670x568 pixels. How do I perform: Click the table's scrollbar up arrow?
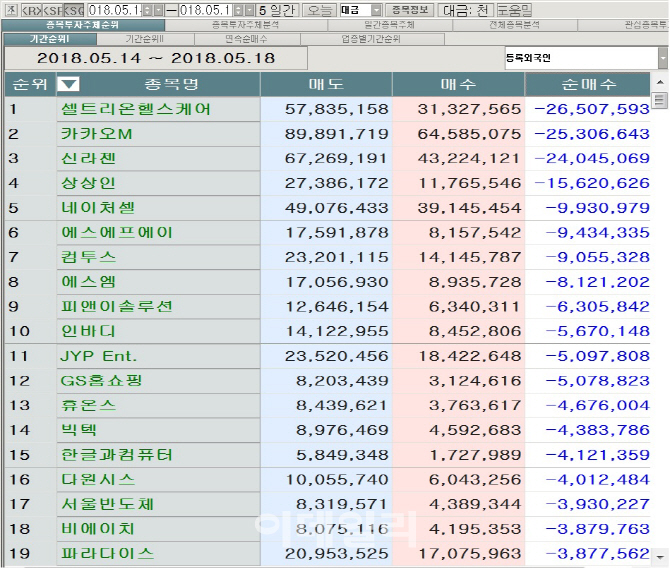[x=659, y=101]
